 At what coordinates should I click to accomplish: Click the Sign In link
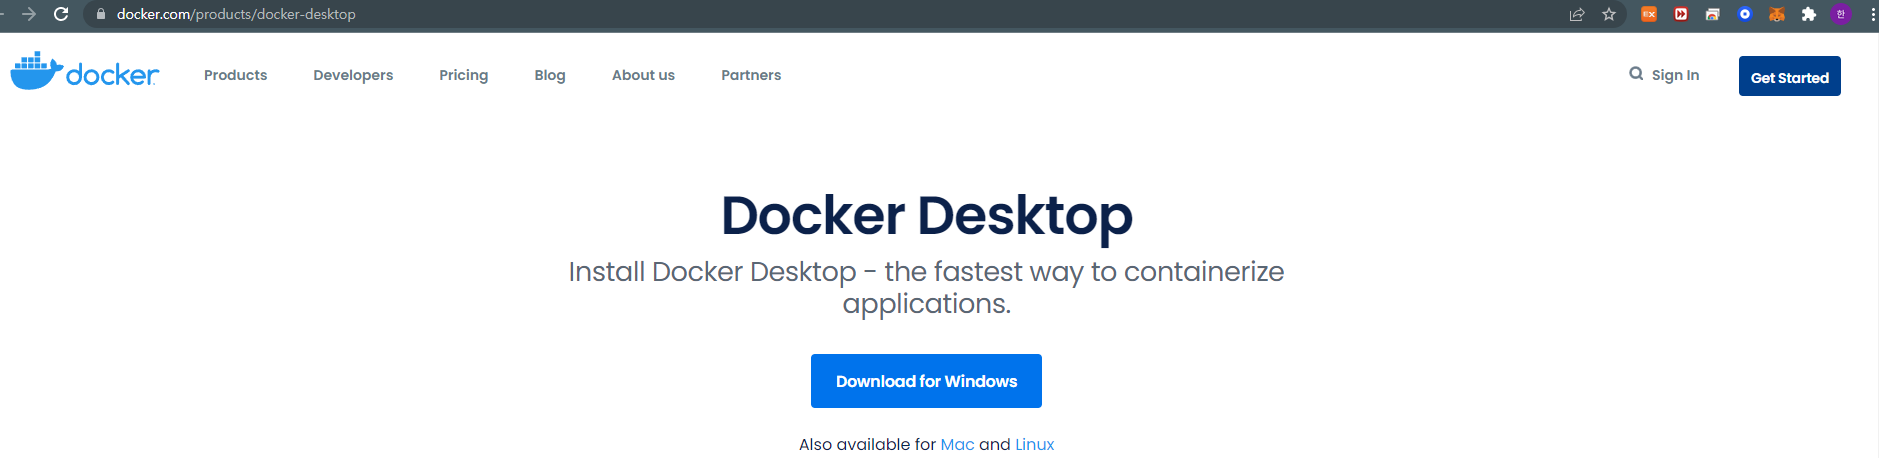pyautogui.click(x=1675, y=75)
